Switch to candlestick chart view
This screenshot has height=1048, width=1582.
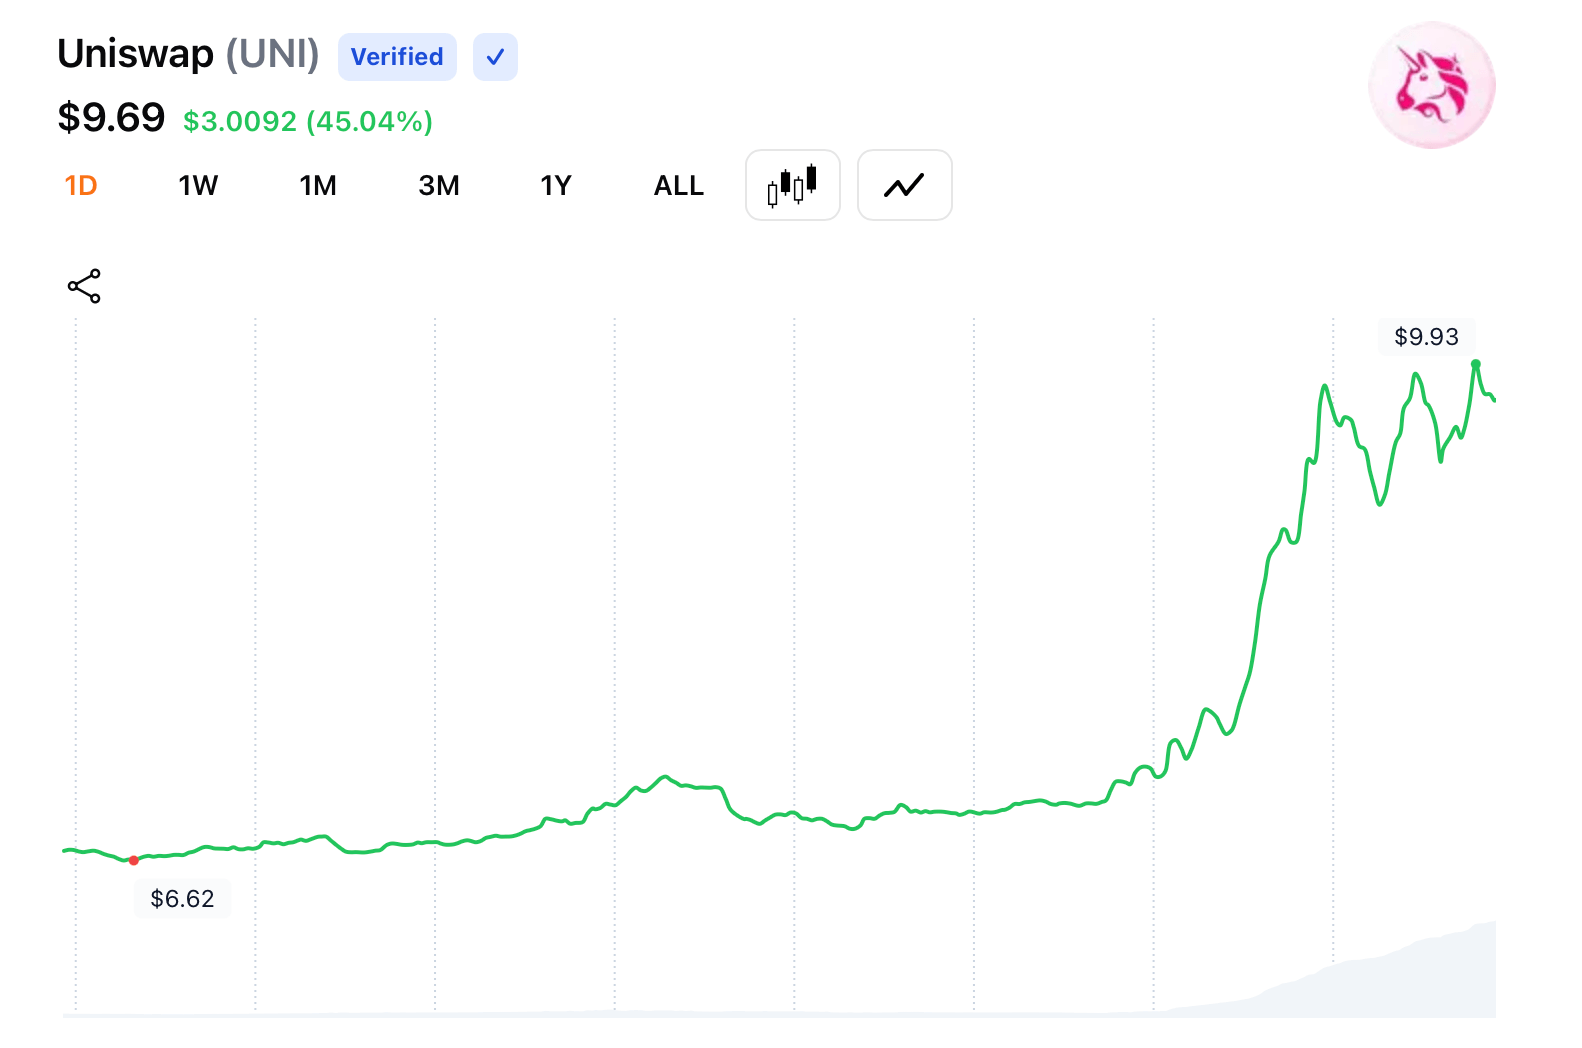pyautogui.click(x=792, y=185)
